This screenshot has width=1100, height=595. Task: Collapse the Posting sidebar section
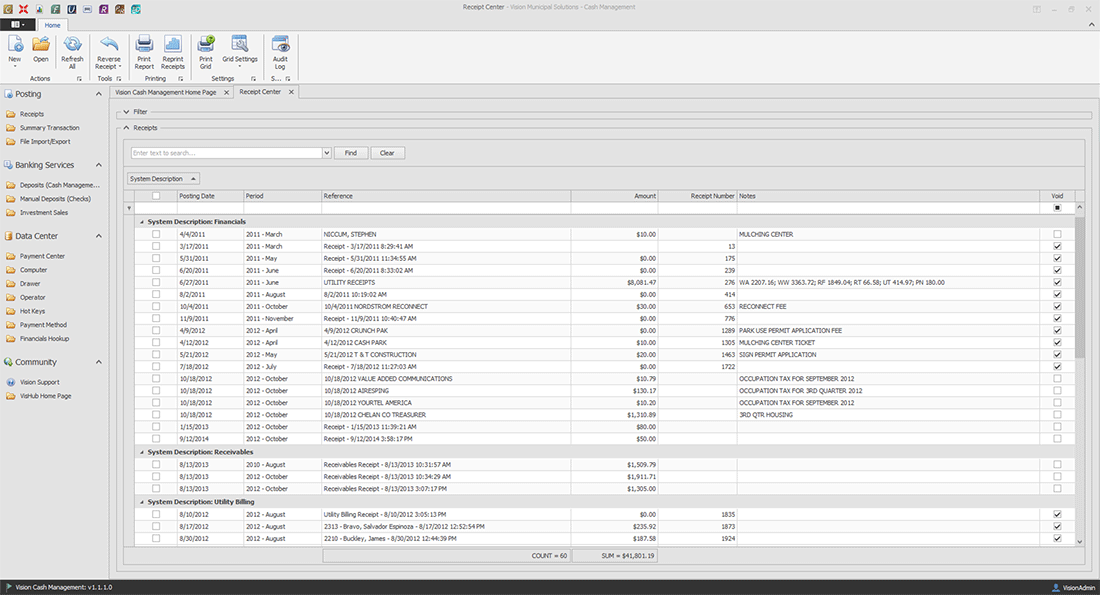(x=99, y=94)
